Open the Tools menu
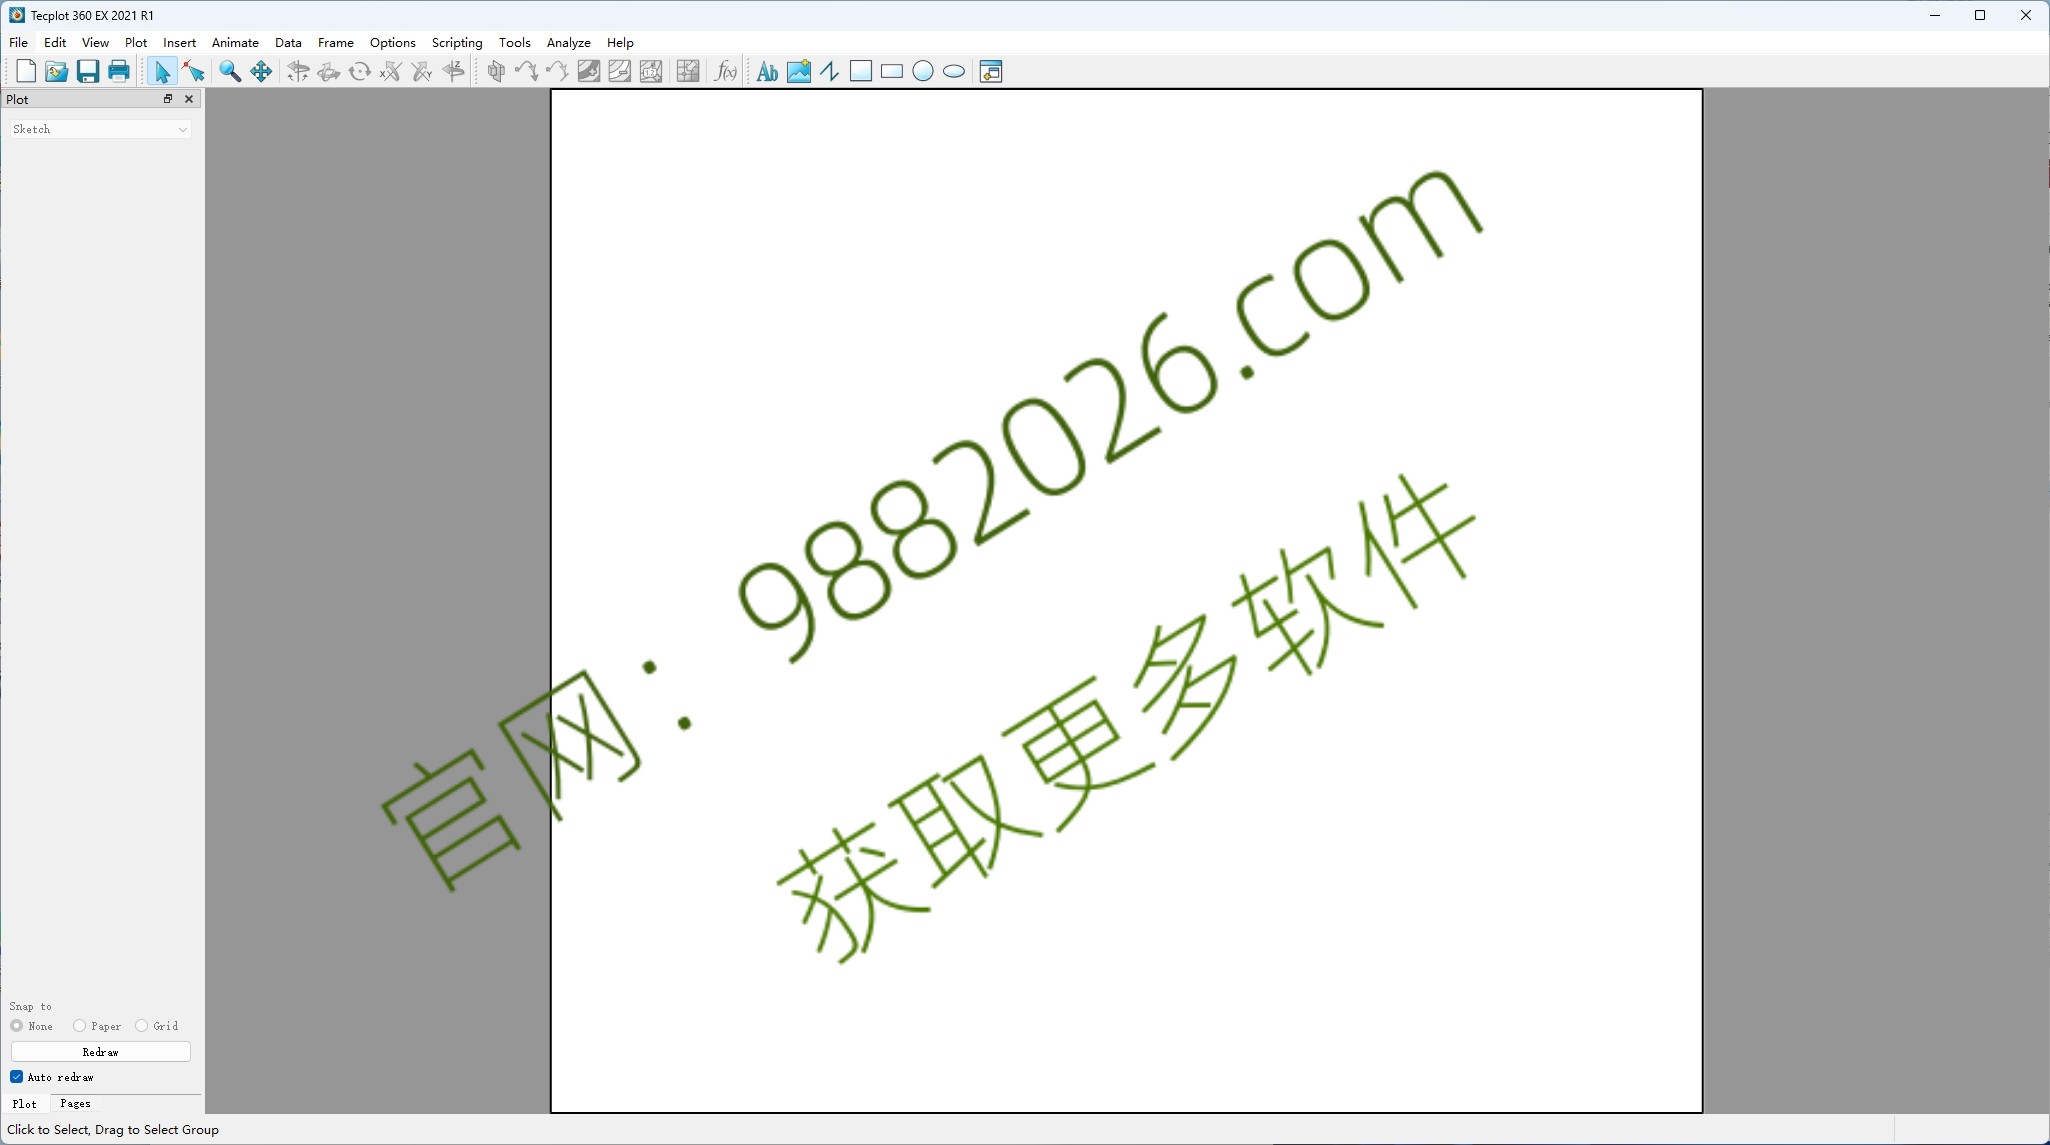Image resolution: width=2050 pixels, height=1145 pixels. pos(514,43)
